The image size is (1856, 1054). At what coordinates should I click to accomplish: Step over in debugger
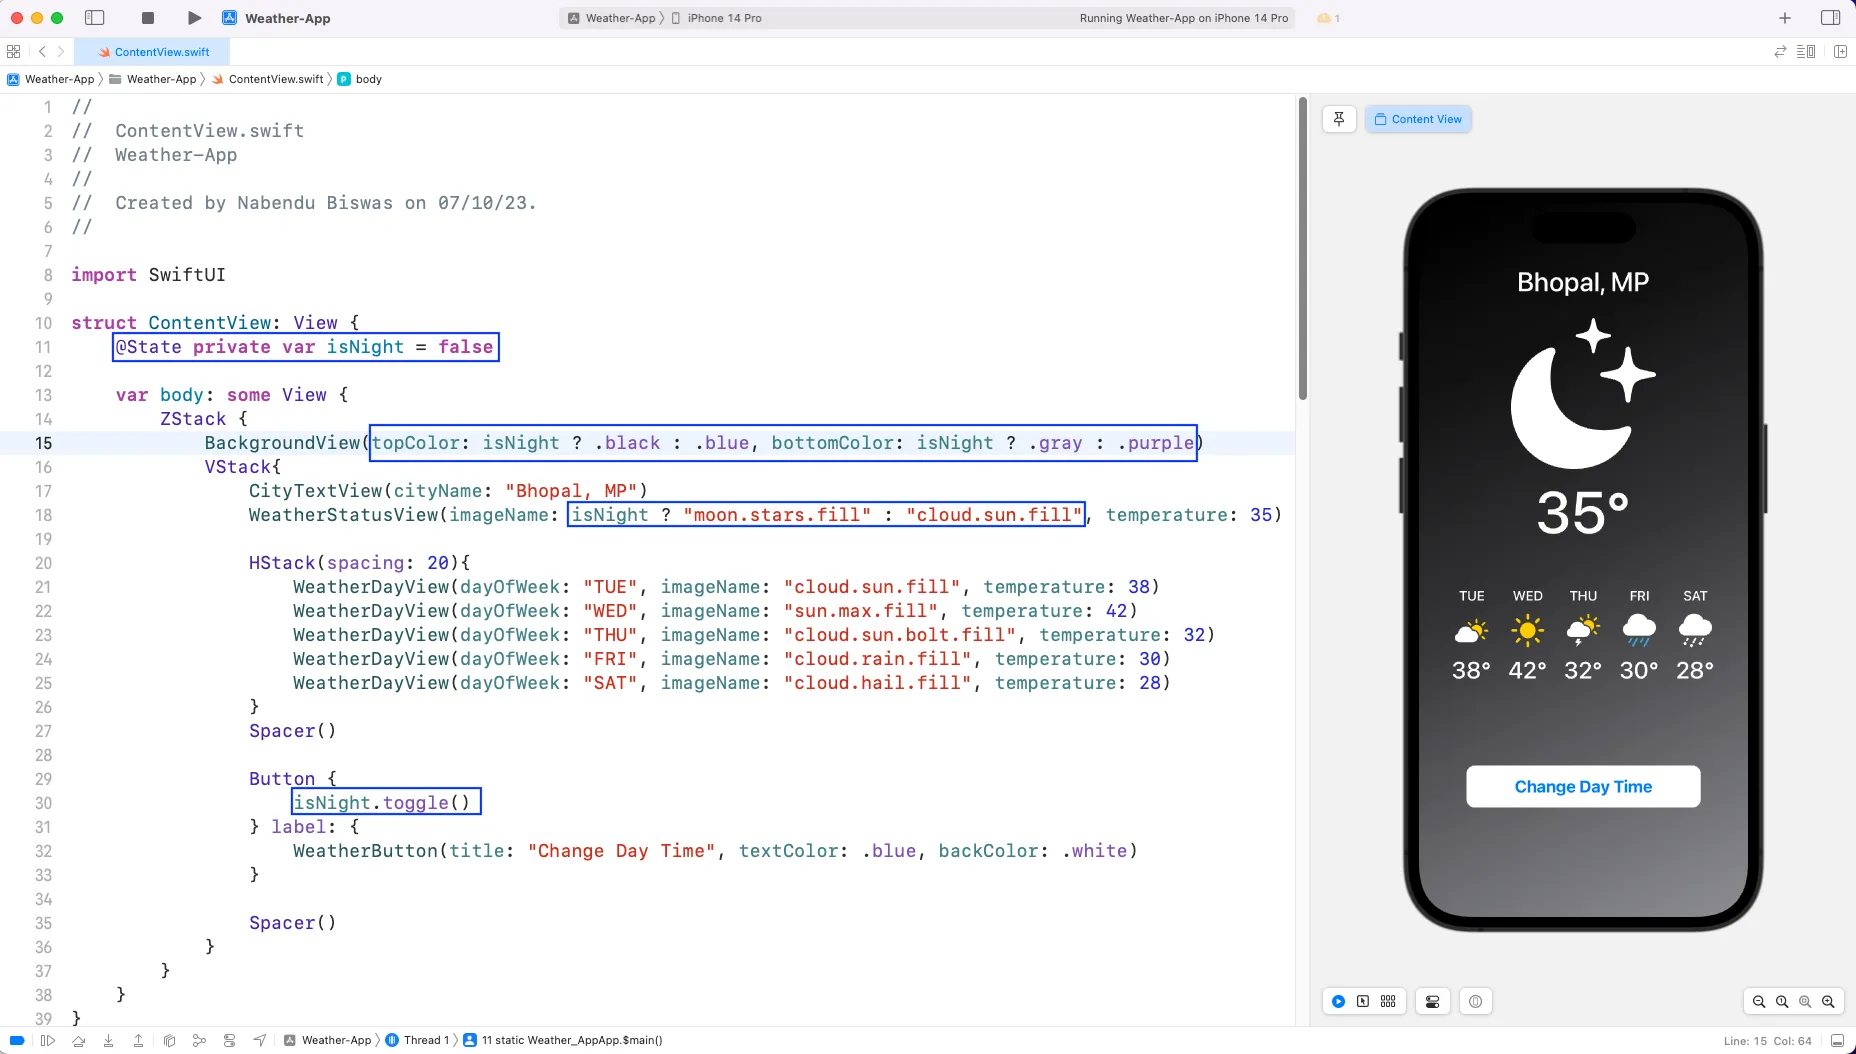[x=78, y=1040]
